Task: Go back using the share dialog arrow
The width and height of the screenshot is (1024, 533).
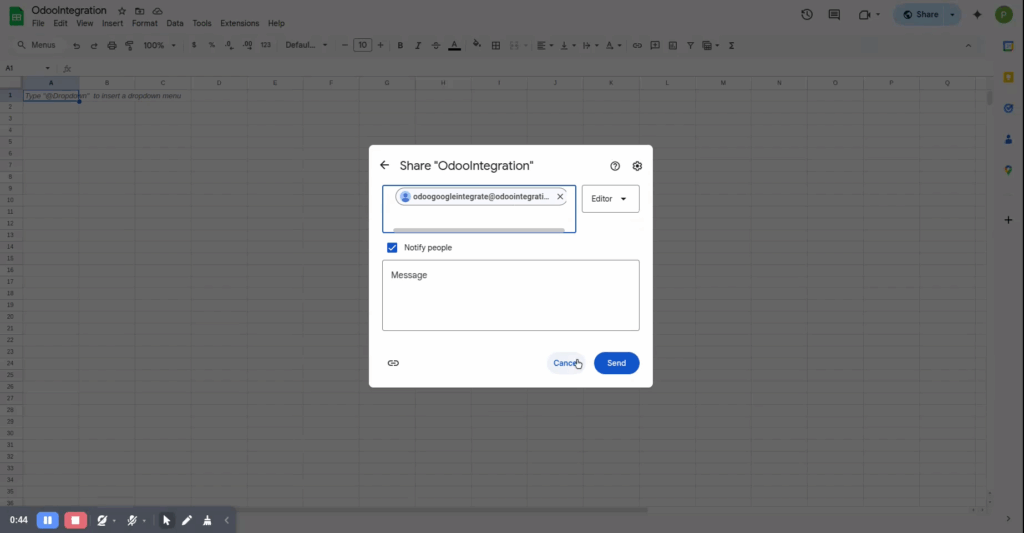Action: [x=385, y=165]
